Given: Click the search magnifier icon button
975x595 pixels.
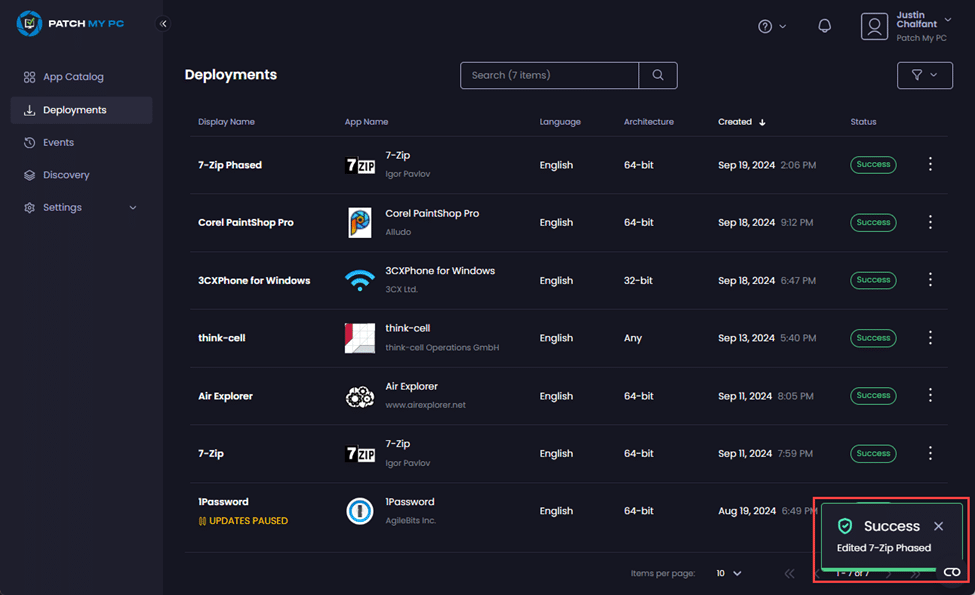Looking at the screenshot, I should pyautogui.click(x=657, y=75).
